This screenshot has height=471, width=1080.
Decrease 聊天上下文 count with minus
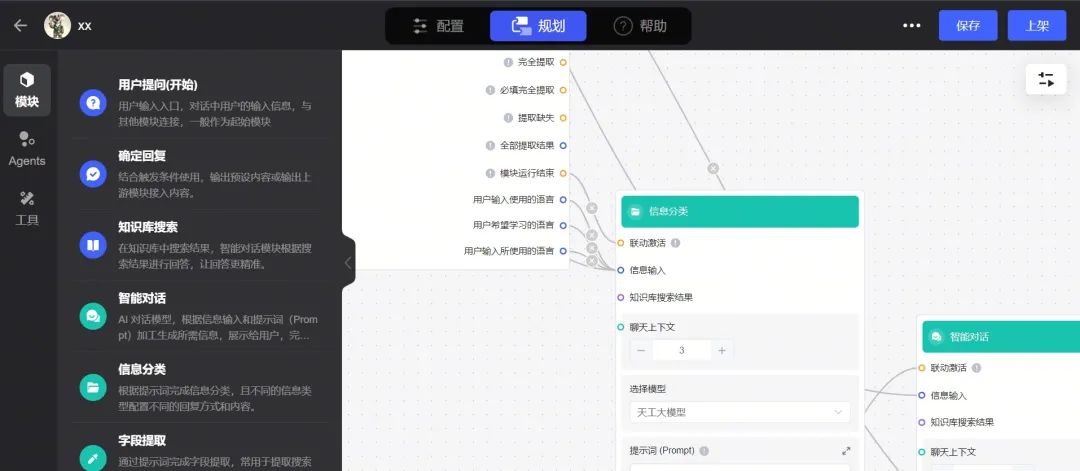click(641, 350)
